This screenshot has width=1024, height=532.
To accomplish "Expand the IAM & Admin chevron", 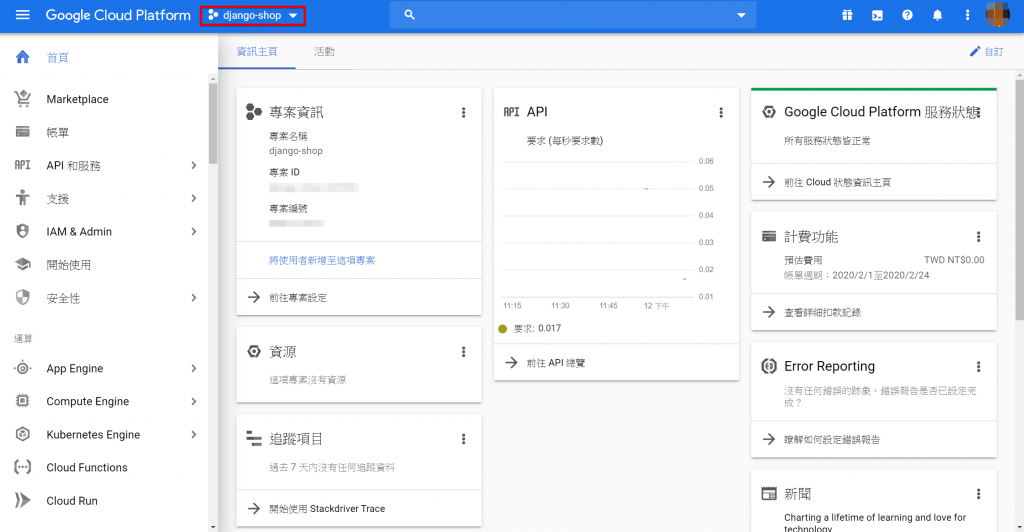I will (x=193, y=232).
